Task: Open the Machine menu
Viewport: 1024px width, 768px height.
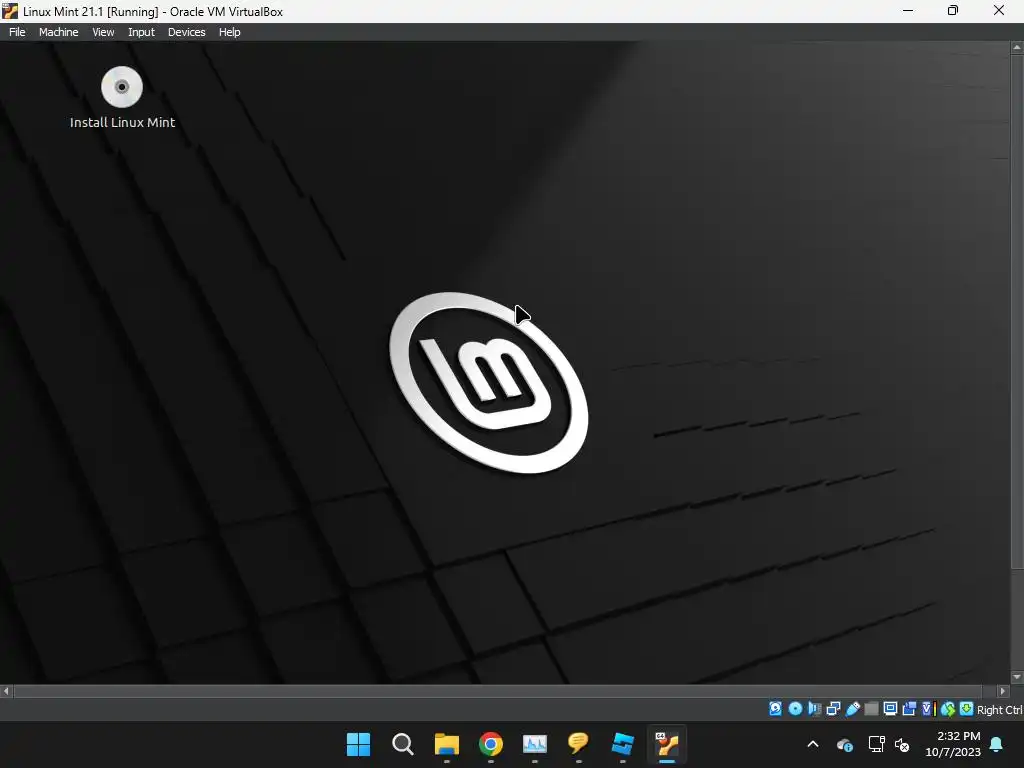Action: point(59,32)
